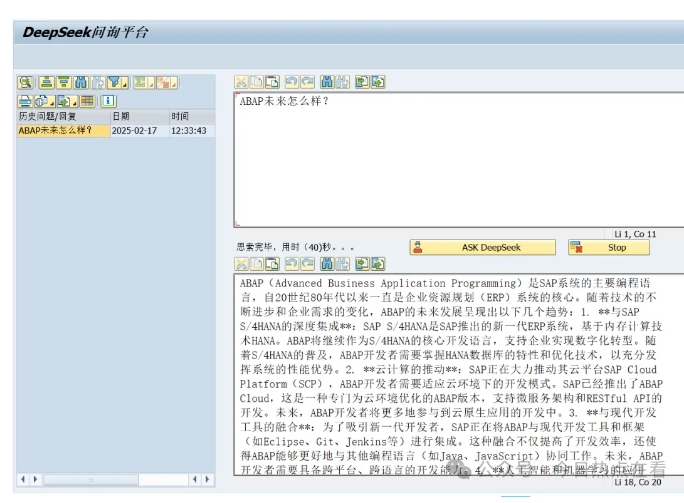Click the 'Li 1, Co 11' cursor position indicator
684x503 pixels.
click(x=635, y=234)
